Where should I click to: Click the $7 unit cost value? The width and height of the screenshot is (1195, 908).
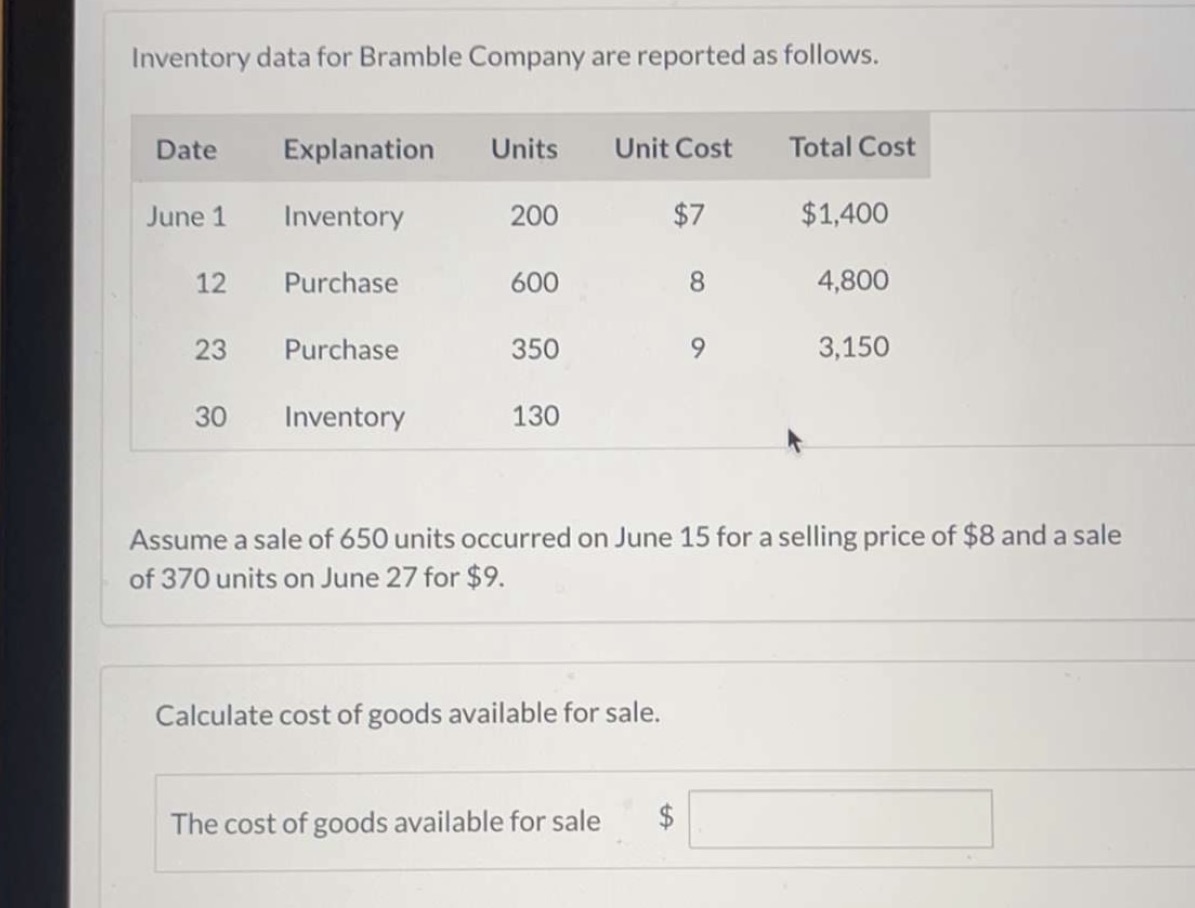[687, 216]
